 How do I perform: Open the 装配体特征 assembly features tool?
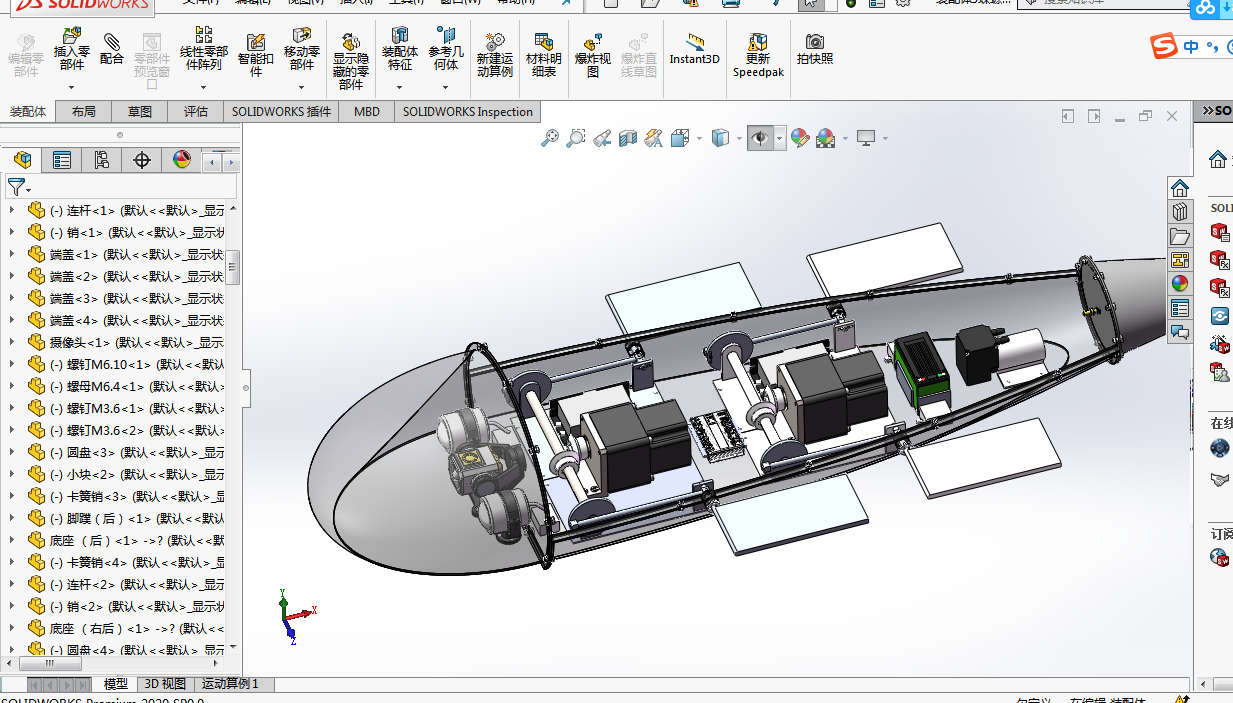(400, 50)
